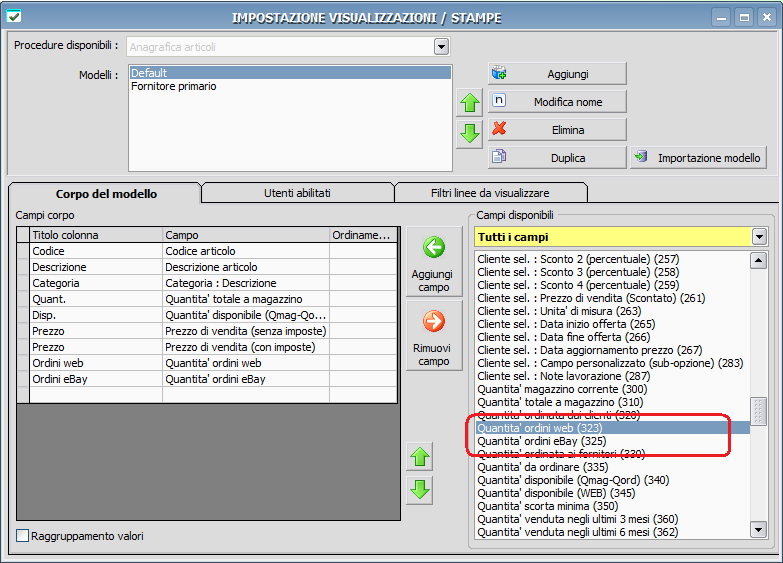Select Cliente sel. : Campo personalizzato (sub-opzione) (283)
Viewport: 783px width, 563px height.
pyautogui.click(x=613, y=363)
